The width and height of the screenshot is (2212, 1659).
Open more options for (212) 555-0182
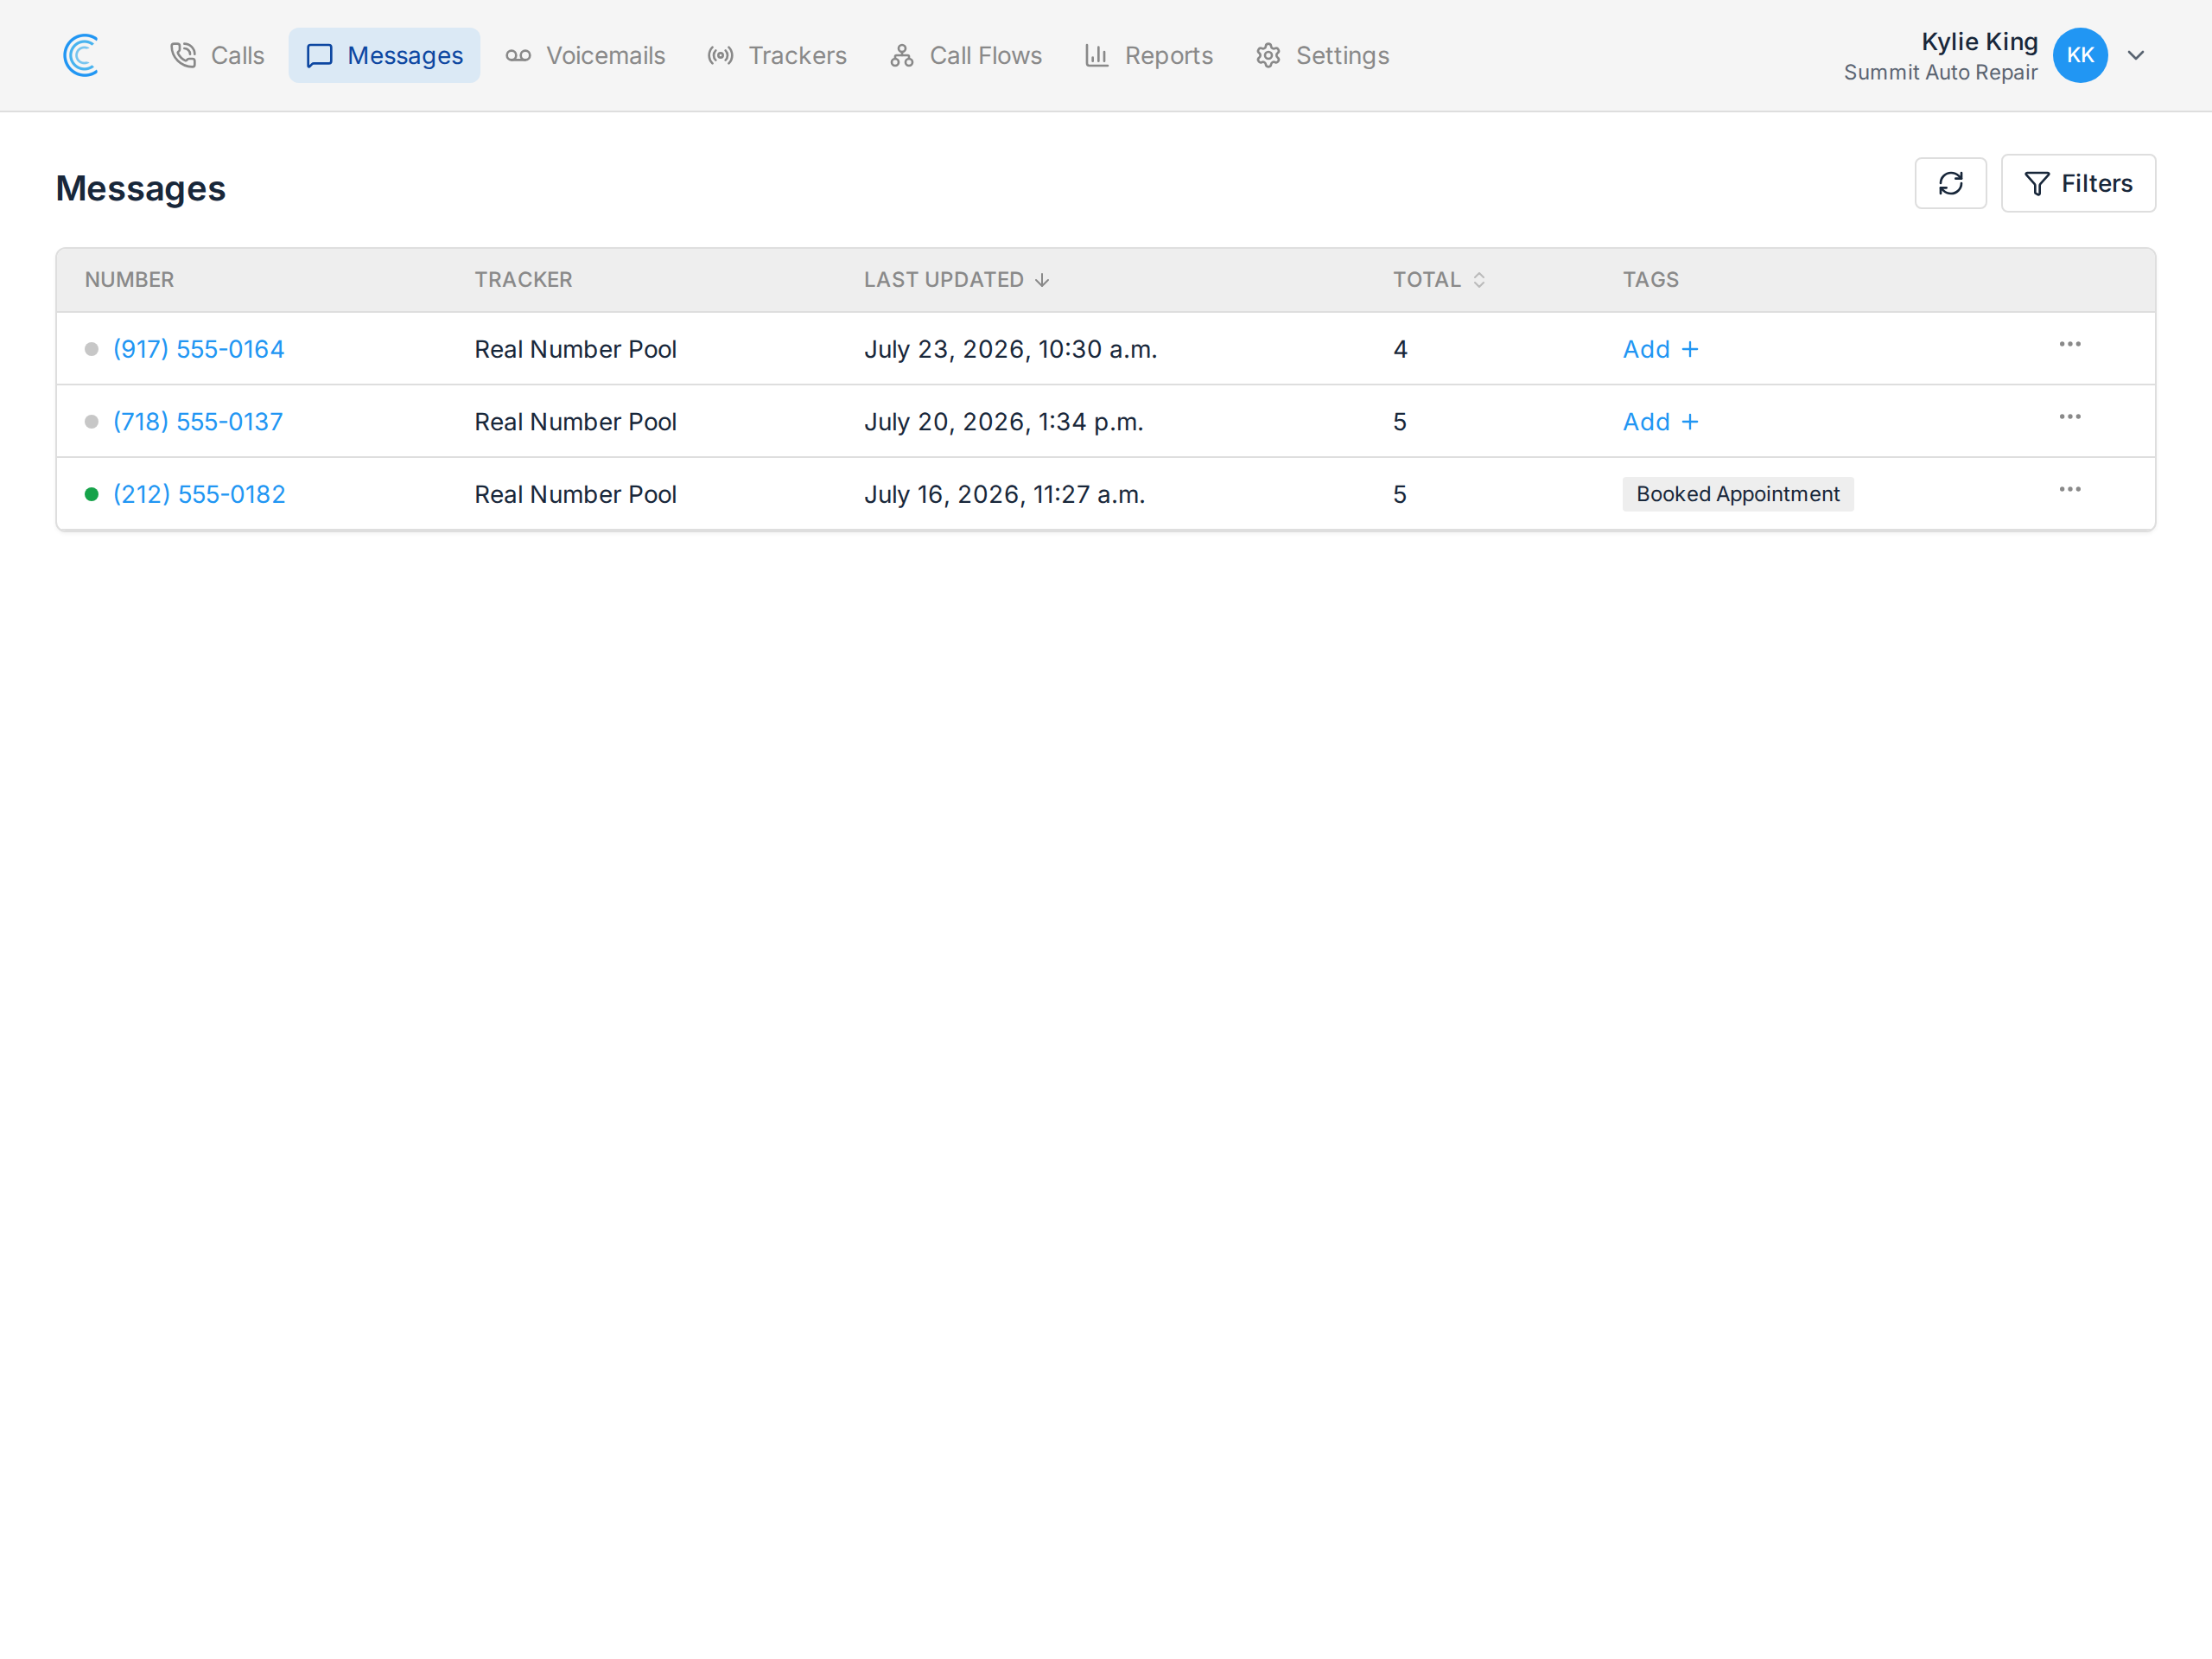pos(2069,490)
